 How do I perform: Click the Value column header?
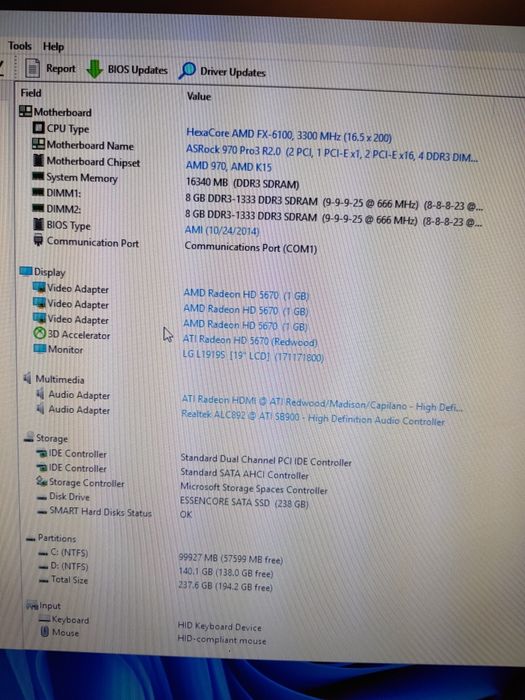[x=199, y=96]
